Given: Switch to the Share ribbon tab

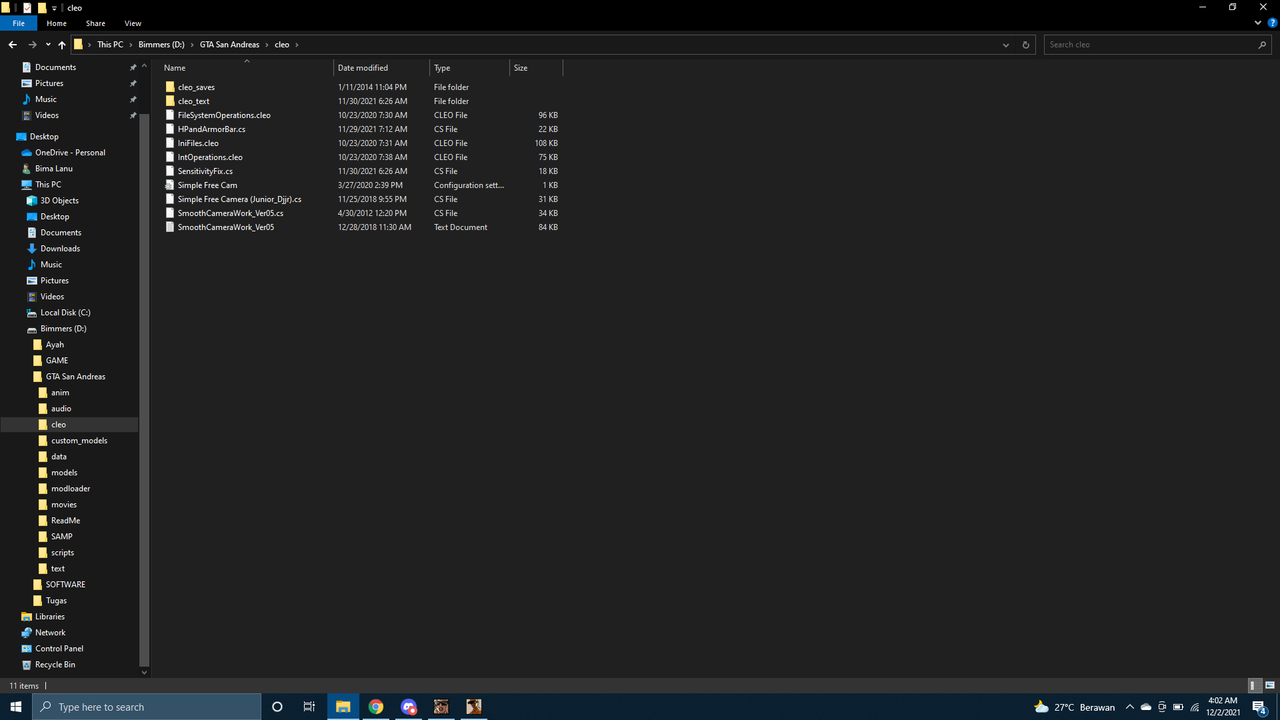Looking at the screenshot, I should coord(95,23).
